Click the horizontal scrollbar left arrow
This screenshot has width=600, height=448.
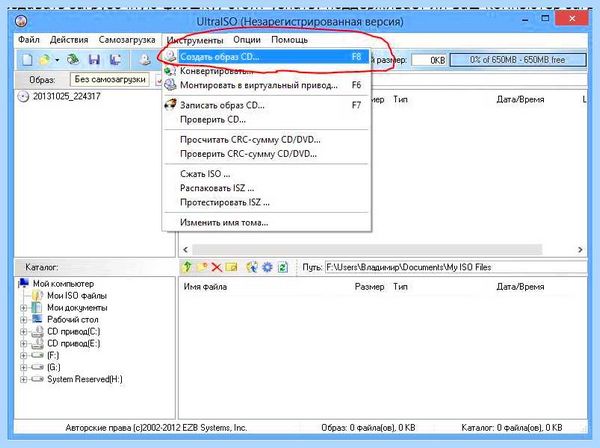186,250
